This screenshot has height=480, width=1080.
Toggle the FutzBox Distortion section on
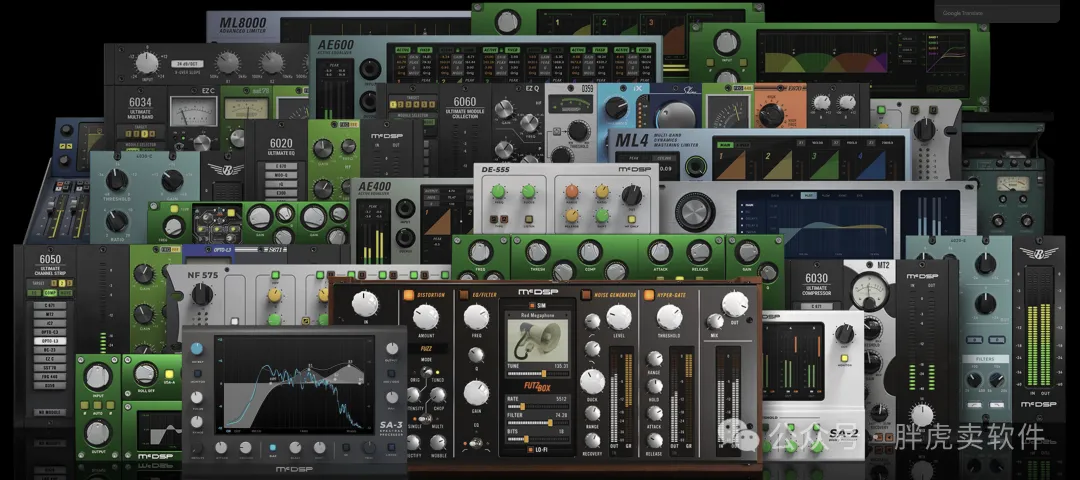click(409, 295)
